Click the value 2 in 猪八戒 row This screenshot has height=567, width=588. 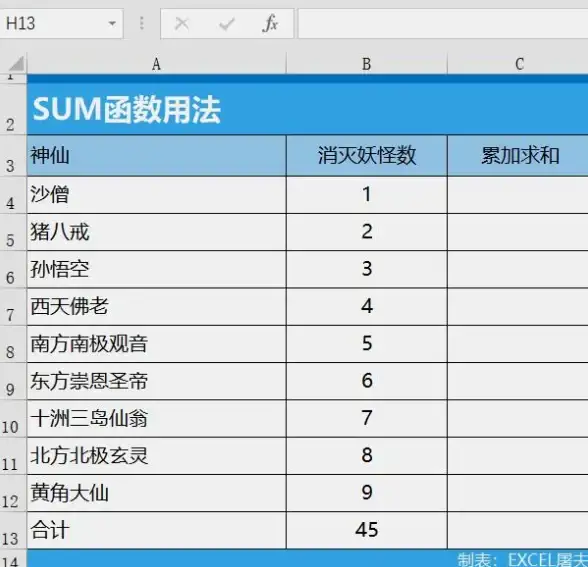367,232
